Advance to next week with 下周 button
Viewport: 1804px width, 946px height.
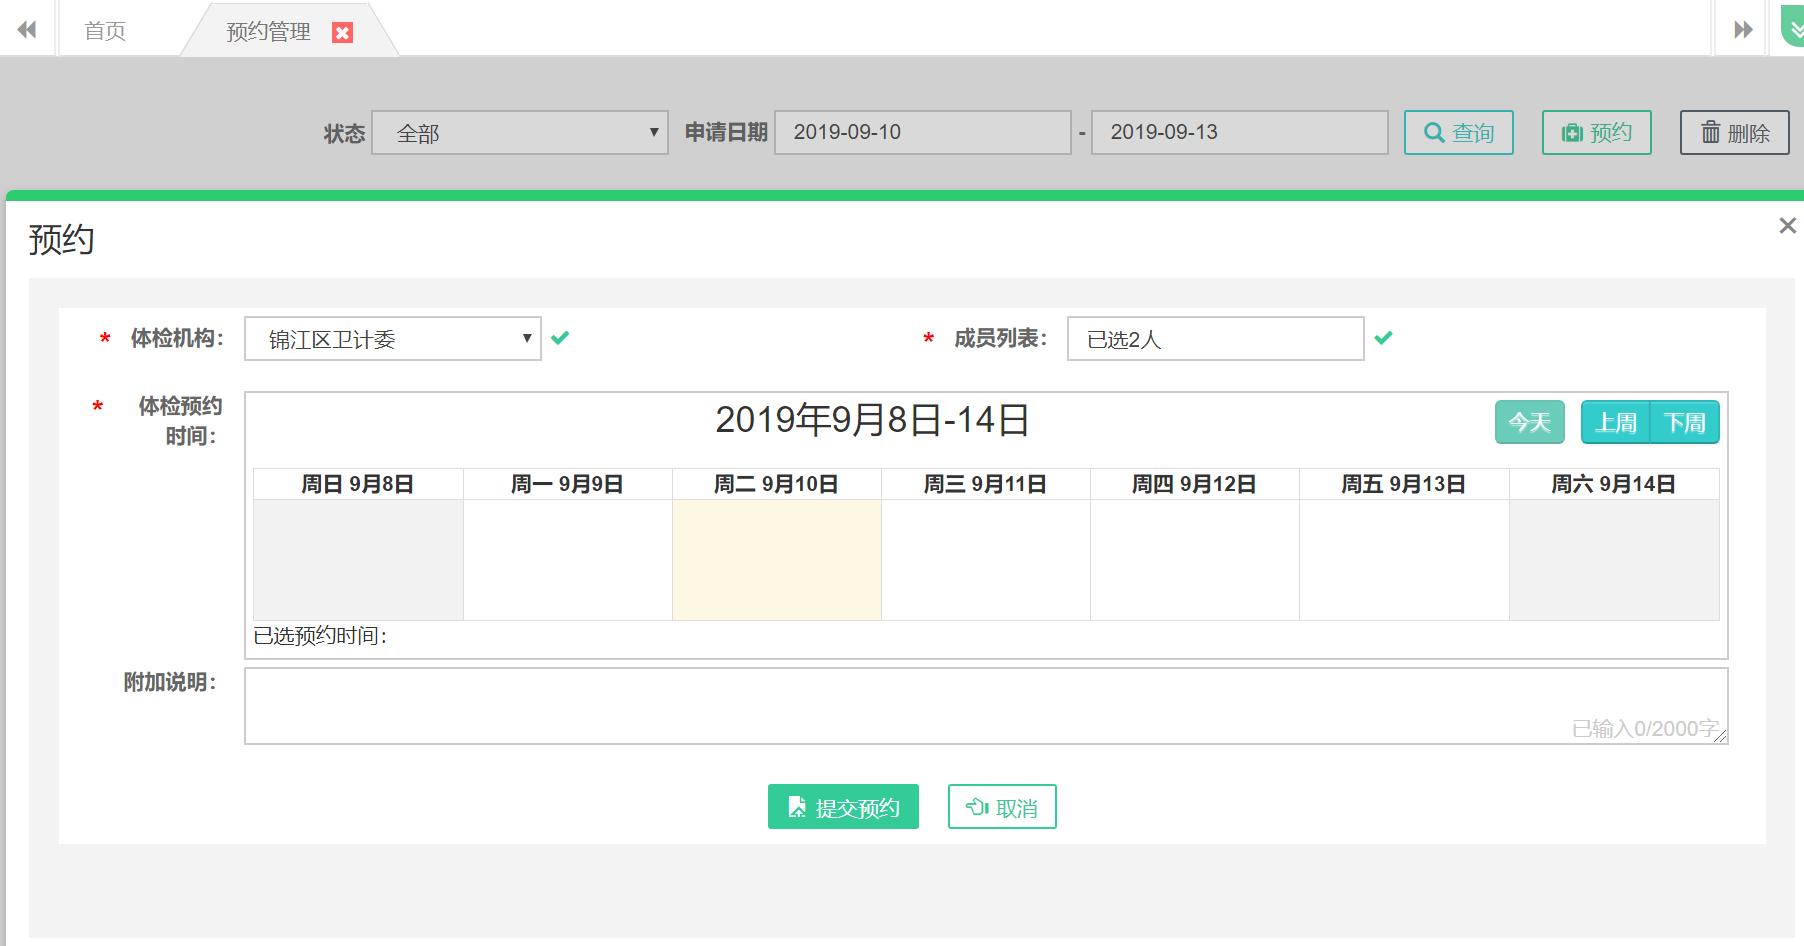[x=1687, y=421]
